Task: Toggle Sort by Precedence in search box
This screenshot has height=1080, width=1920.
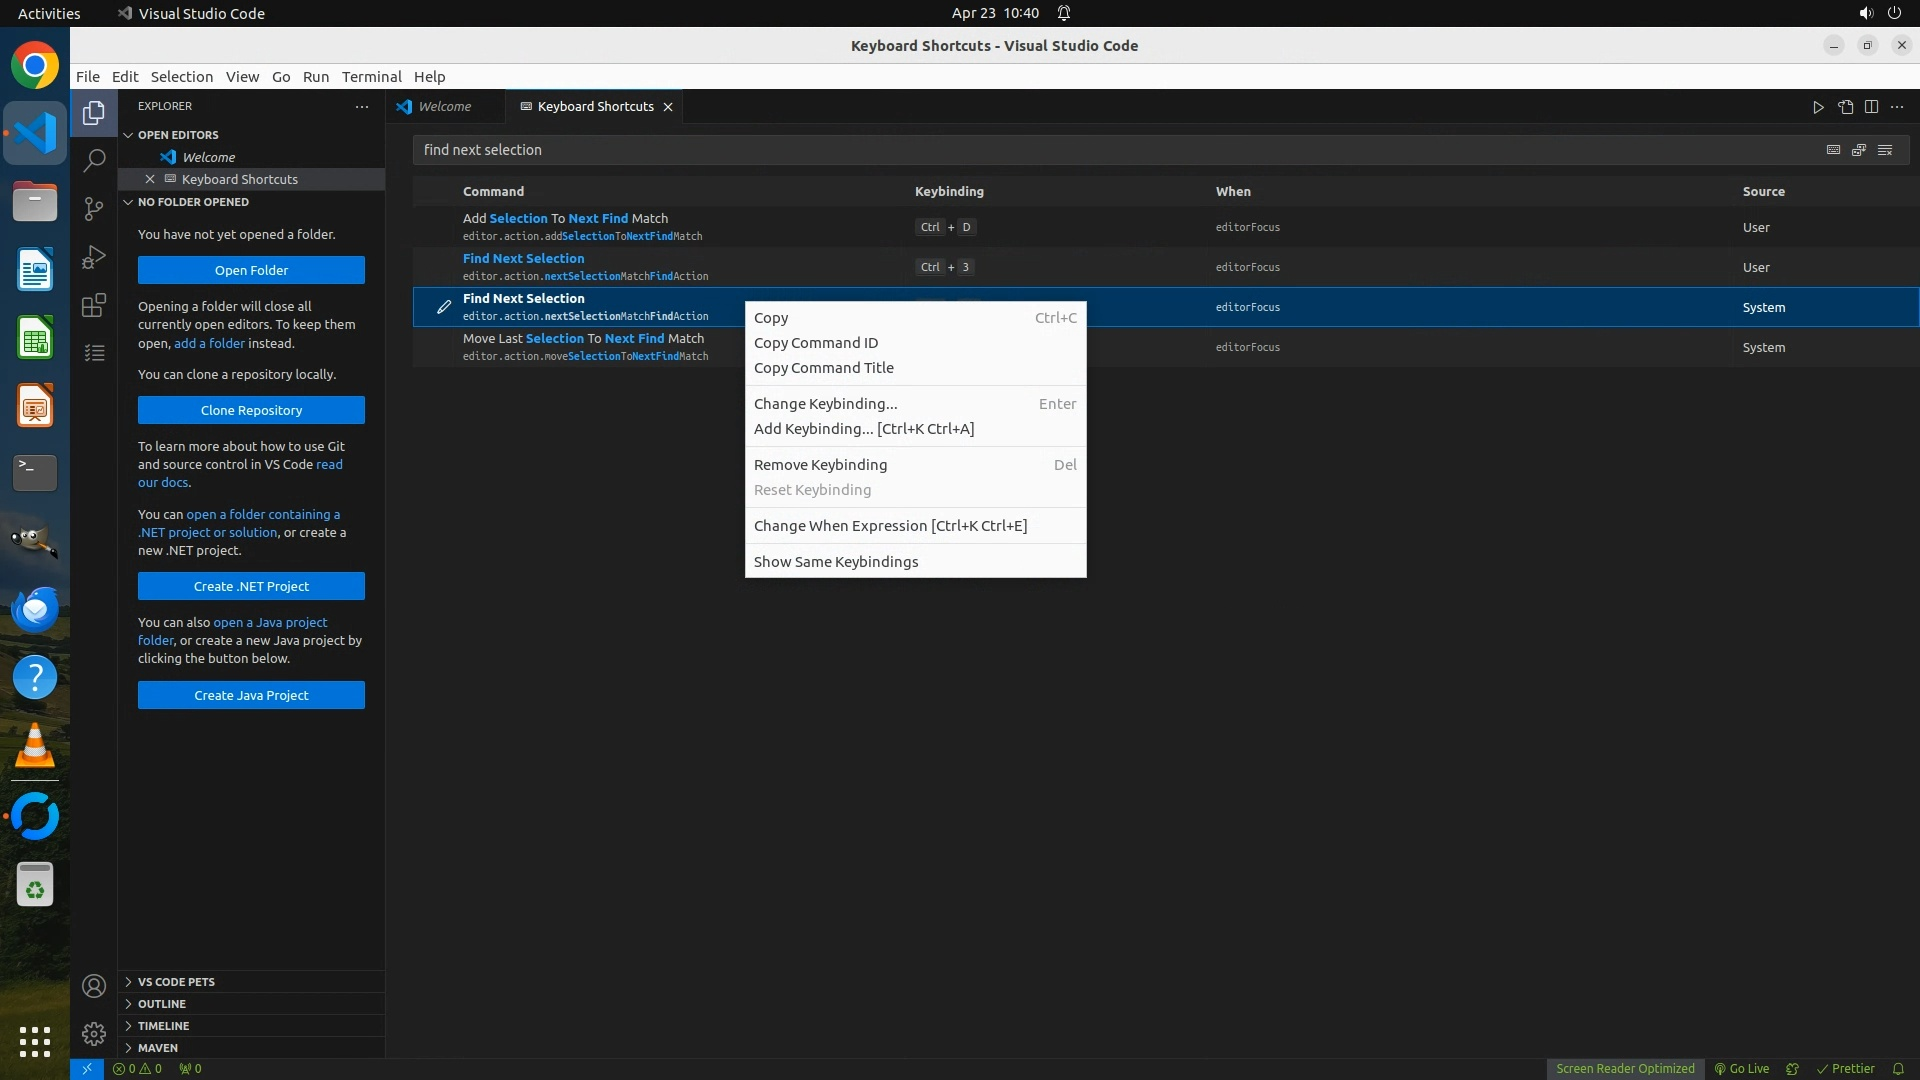Action: (1859, 150)
